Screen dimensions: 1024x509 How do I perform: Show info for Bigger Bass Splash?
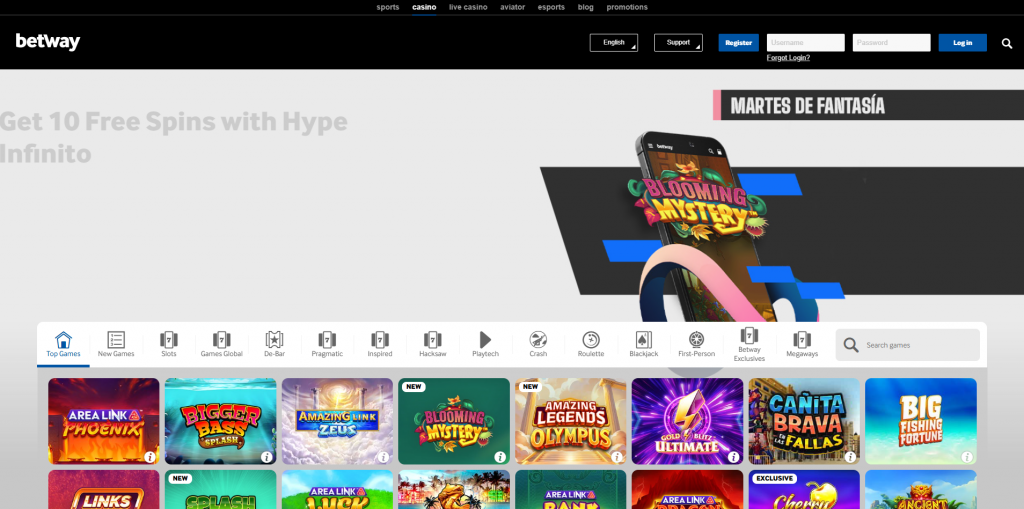coord(266,457)
